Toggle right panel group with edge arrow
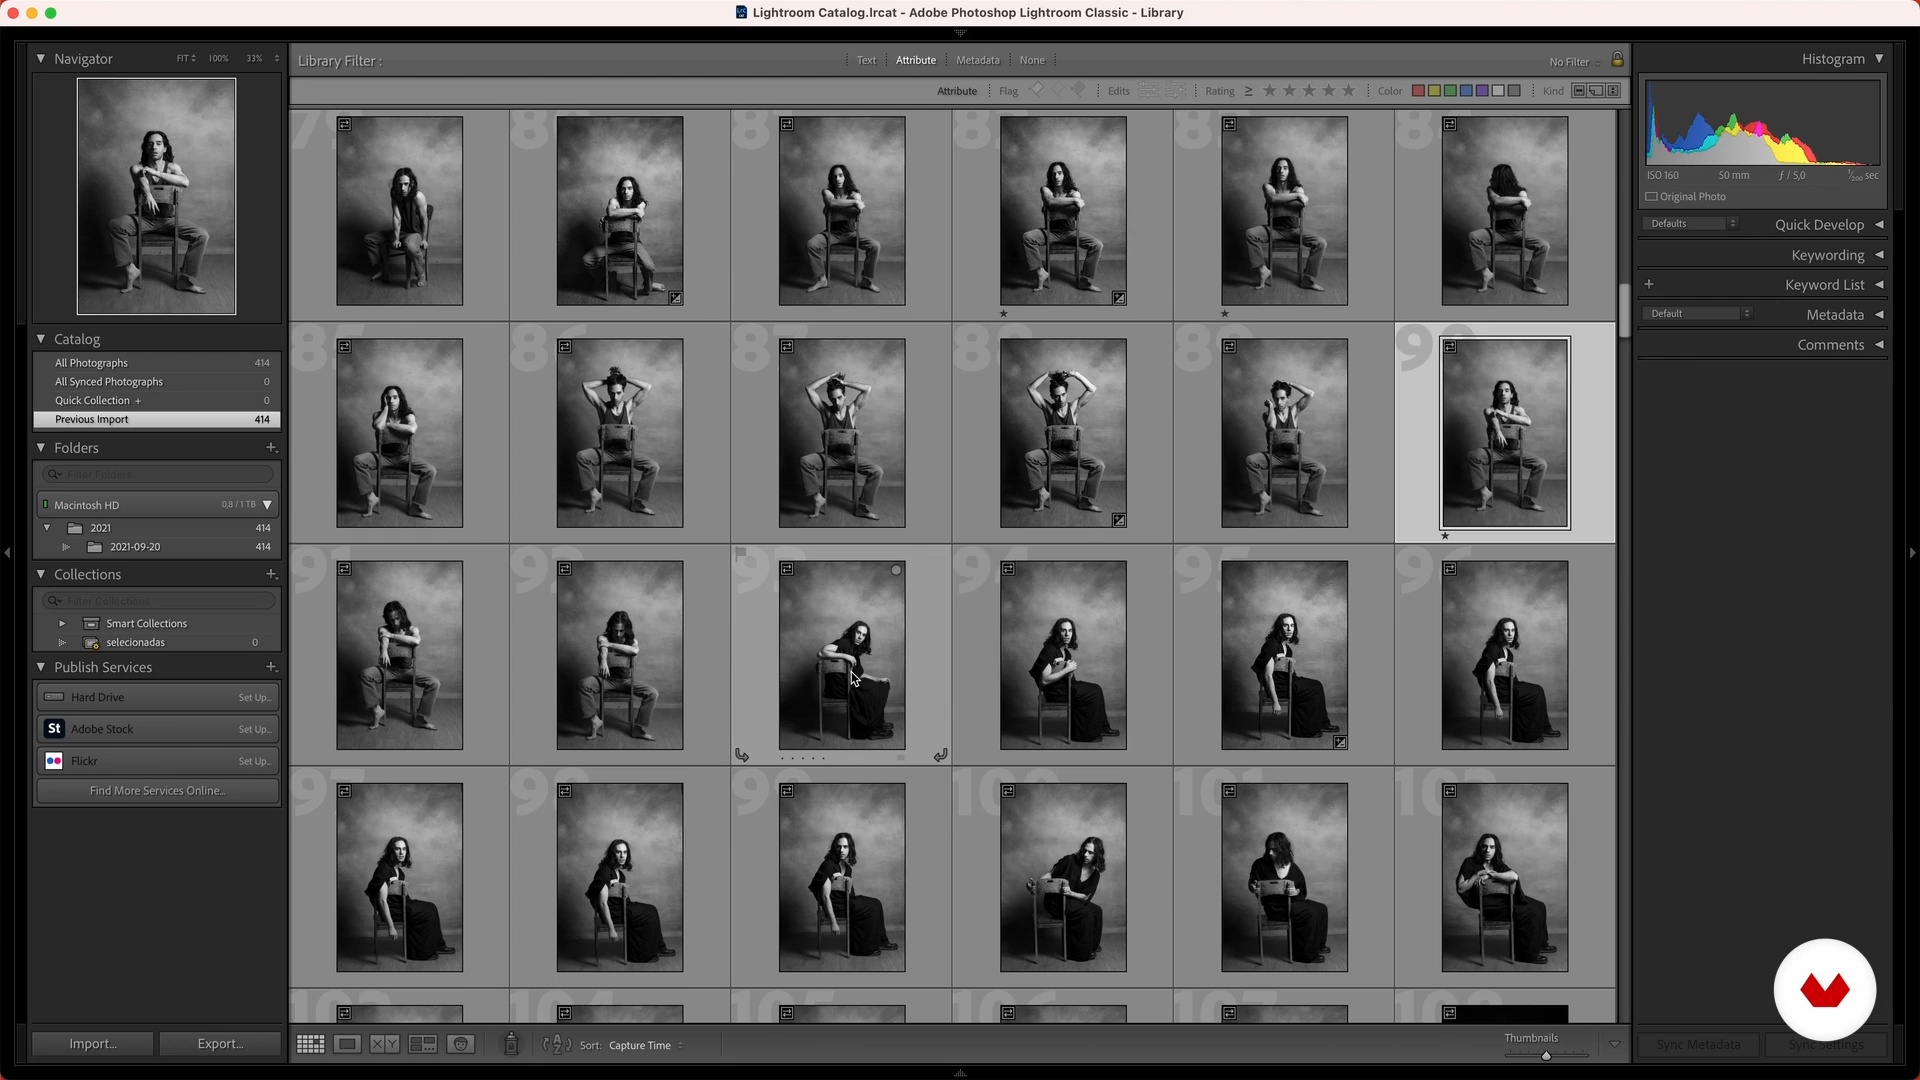Viewport: 1920px width, 1080px height. click(1912, 552)
